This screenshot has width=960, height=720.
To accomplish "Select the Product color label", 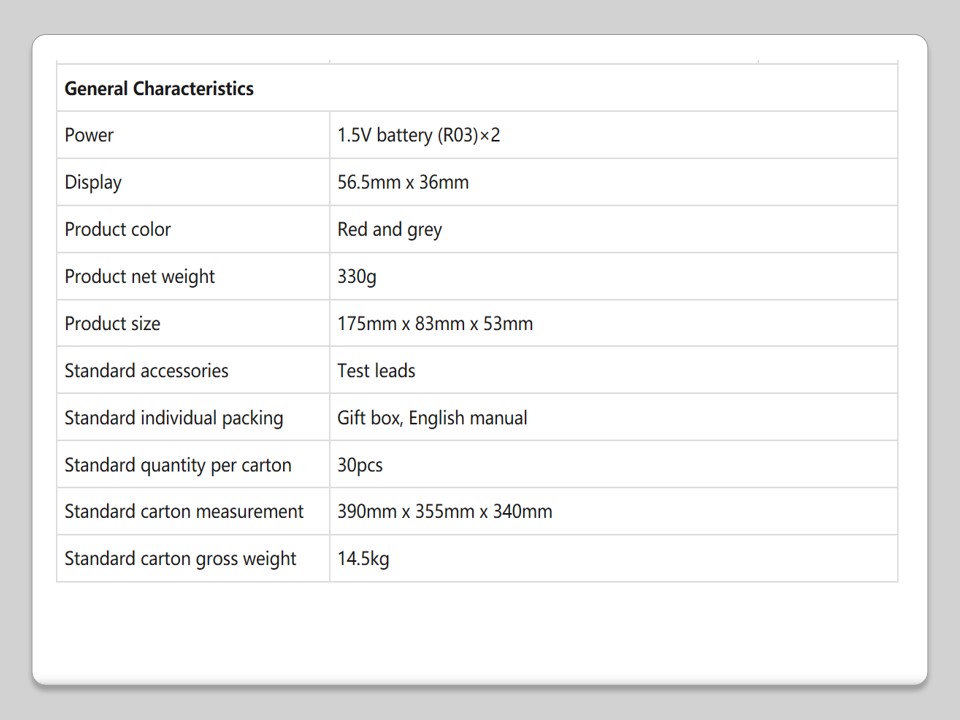I will (117, 229).
